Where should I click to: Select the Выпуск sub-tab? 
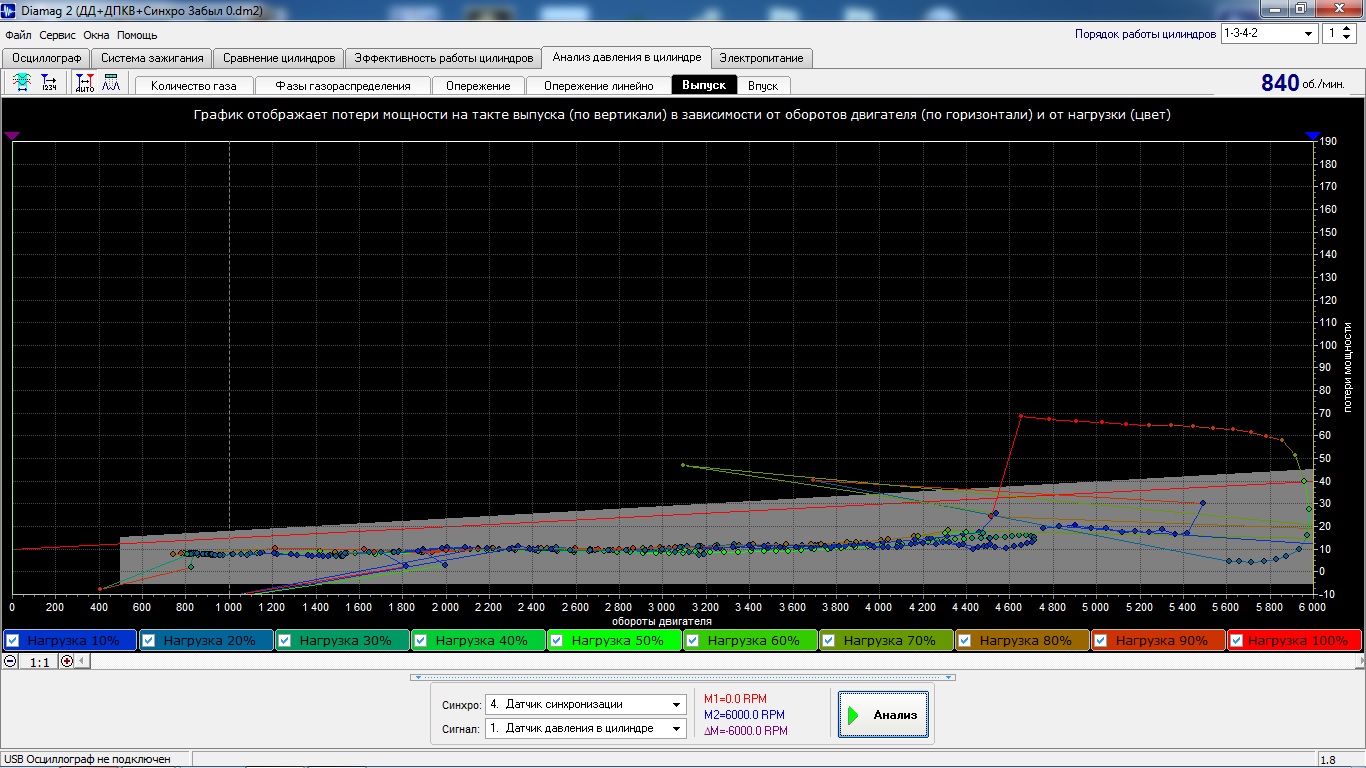(704, 85)
